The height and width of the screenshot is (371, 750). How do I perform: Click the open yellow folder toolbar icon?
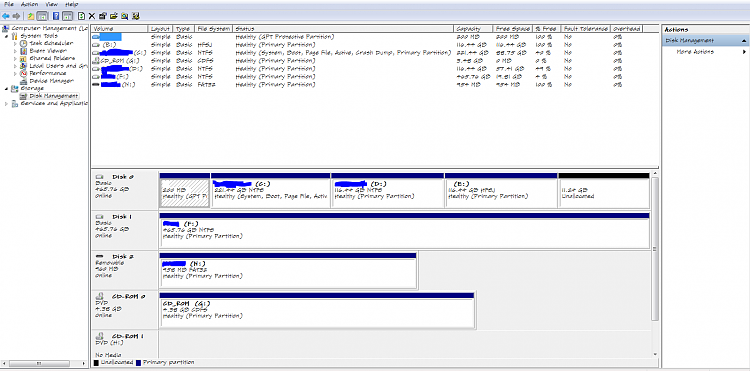(114, 16)
